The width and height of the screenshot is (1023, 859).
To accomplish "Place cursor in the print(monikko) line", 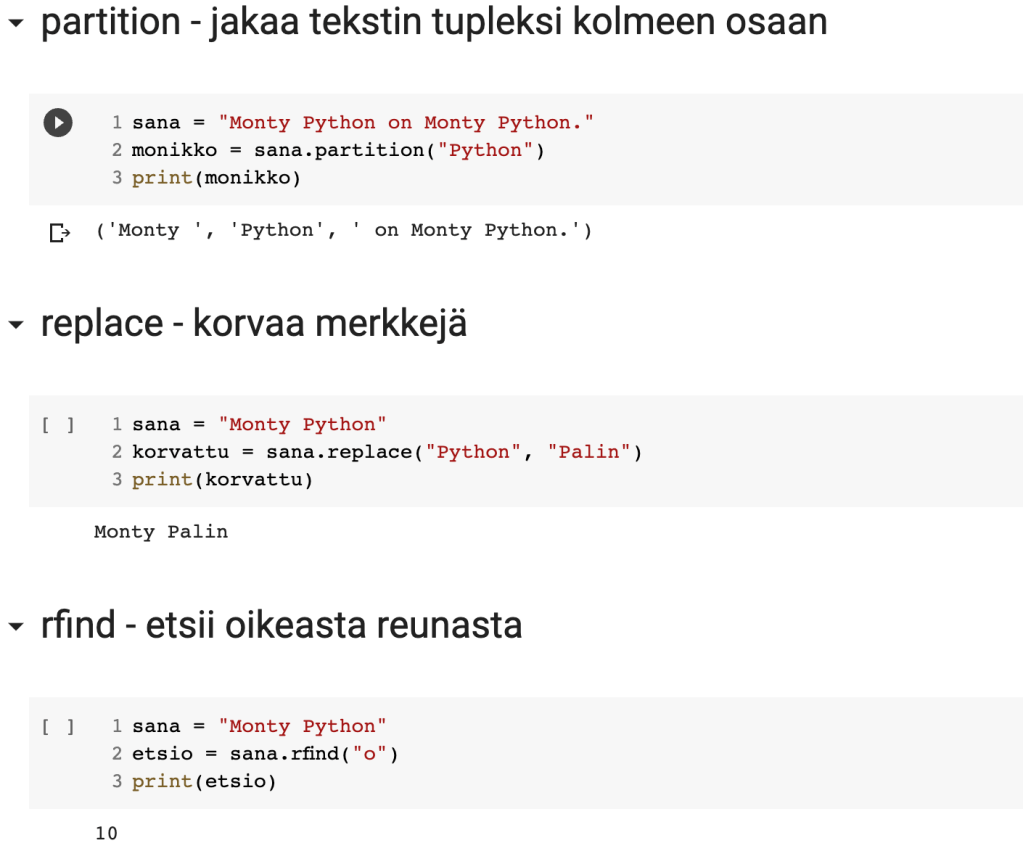I will (216, 178).
